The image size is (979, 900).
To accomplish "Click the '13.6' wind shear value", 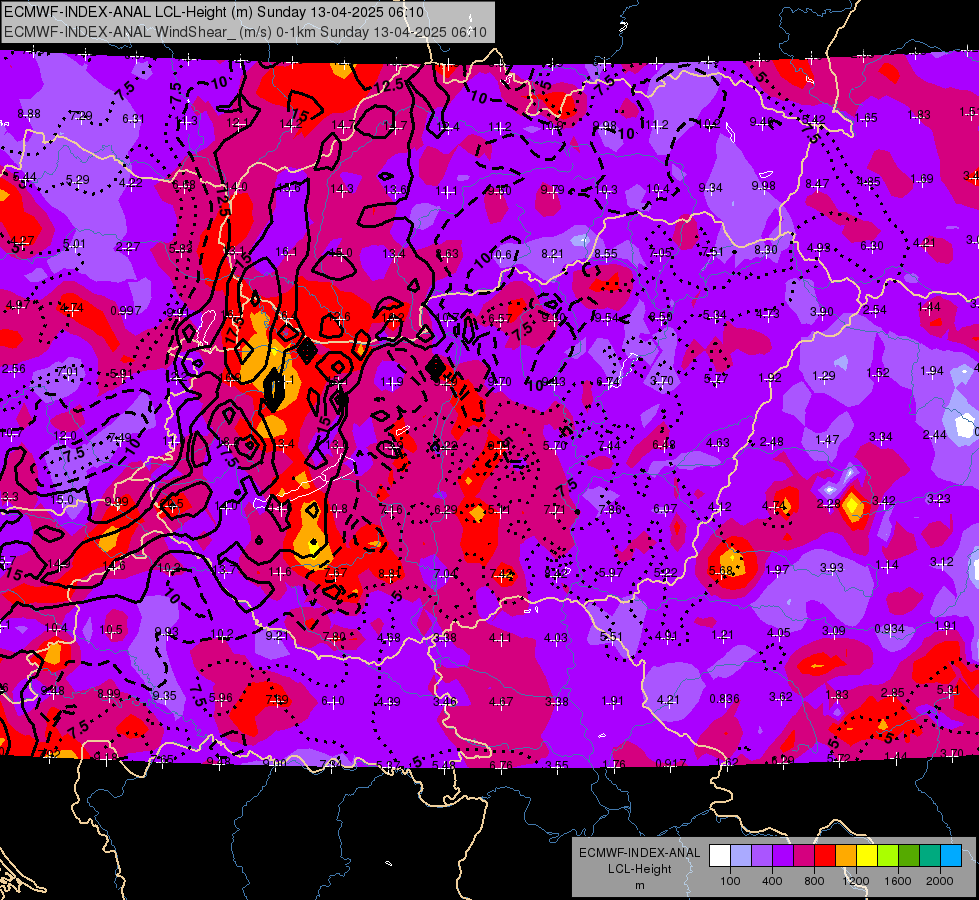I will 395,189.
